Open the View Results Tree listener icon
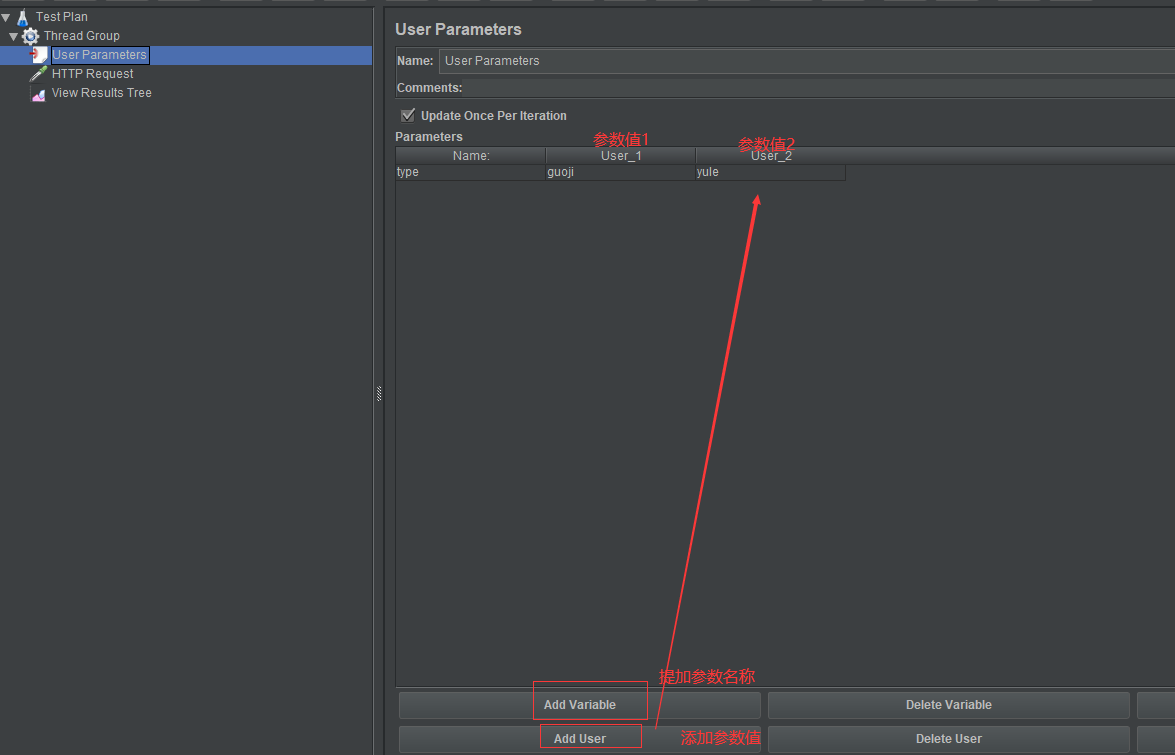This screenshot has height=755, width=1175. pyautogui.click(x=39, y=92)
